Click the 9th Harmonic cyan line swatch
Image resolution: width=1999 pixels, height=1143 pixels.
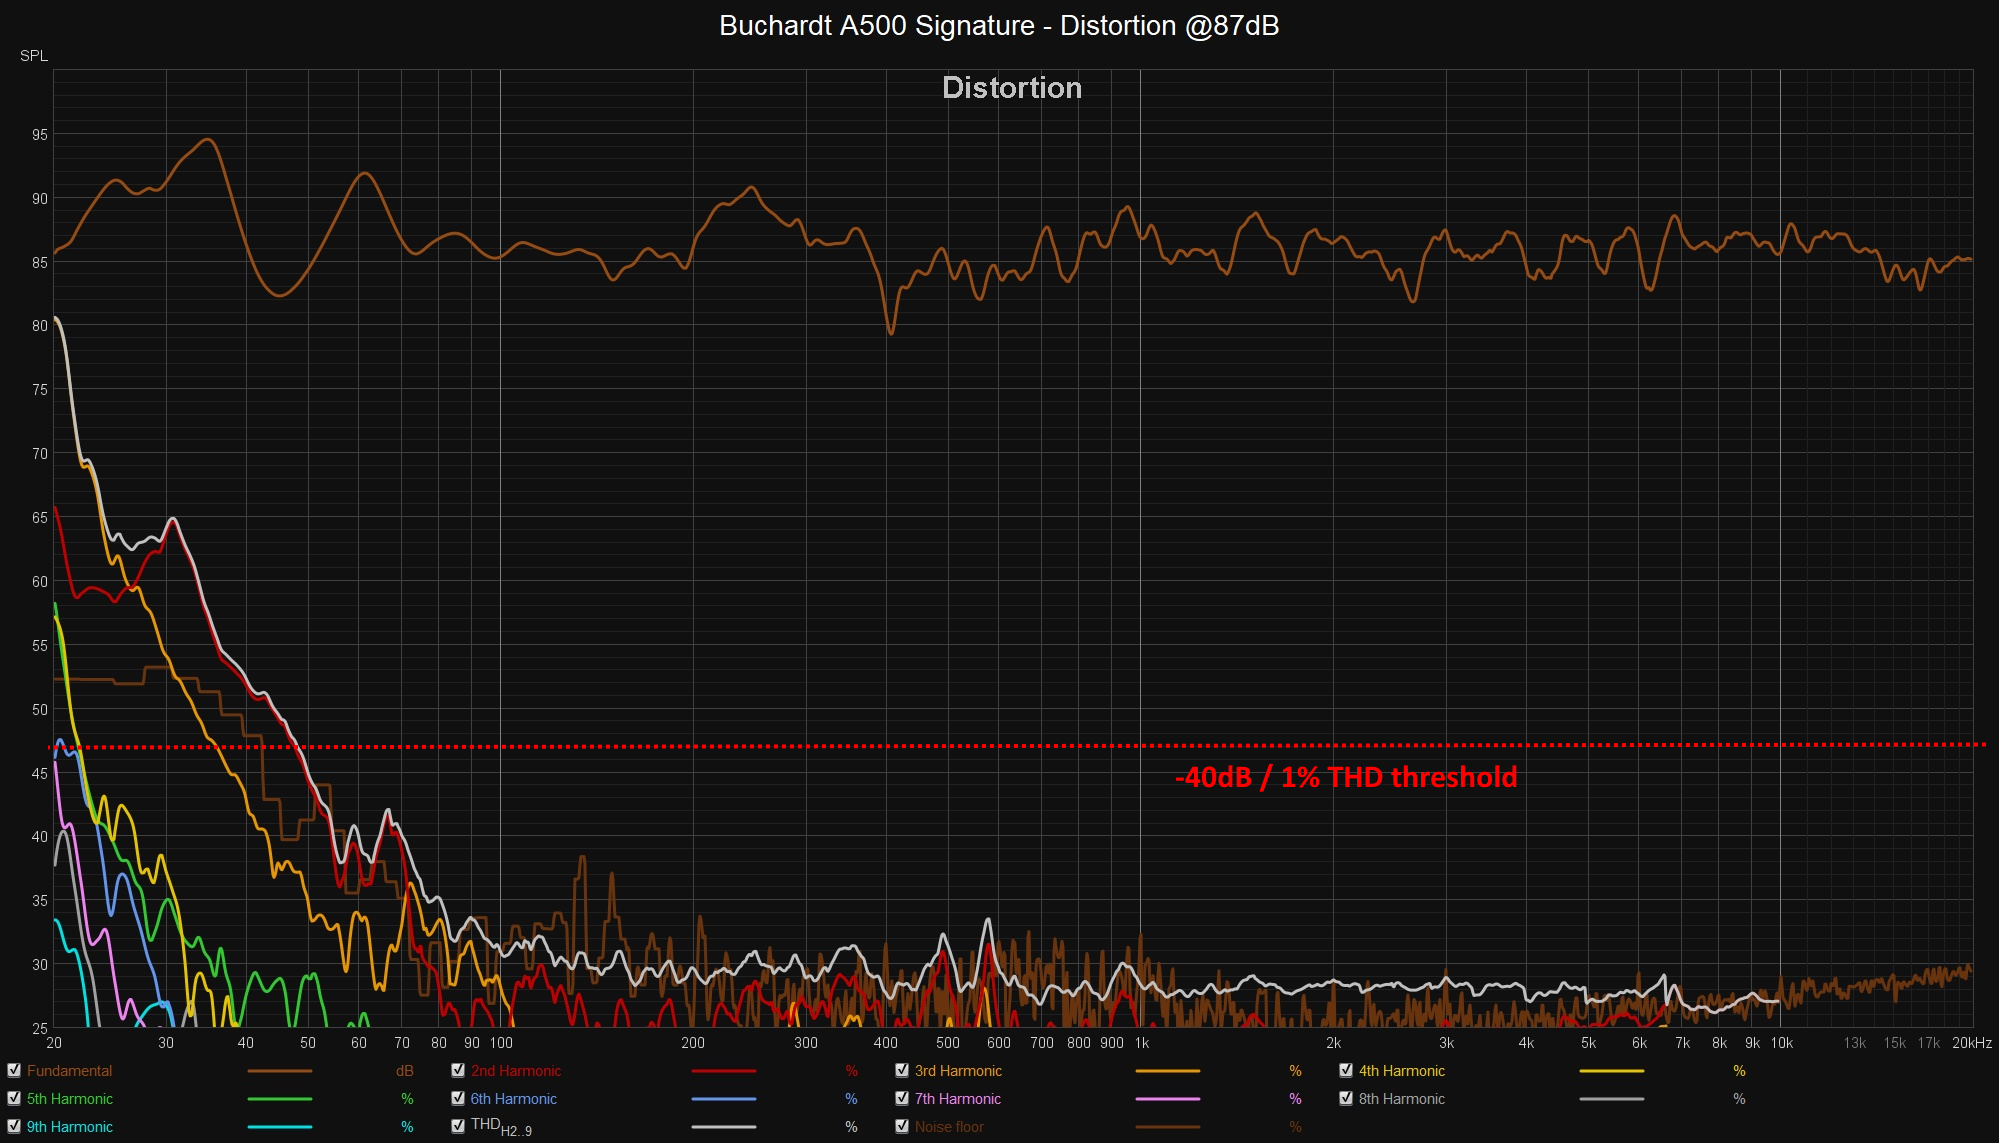click(280, 1127)
